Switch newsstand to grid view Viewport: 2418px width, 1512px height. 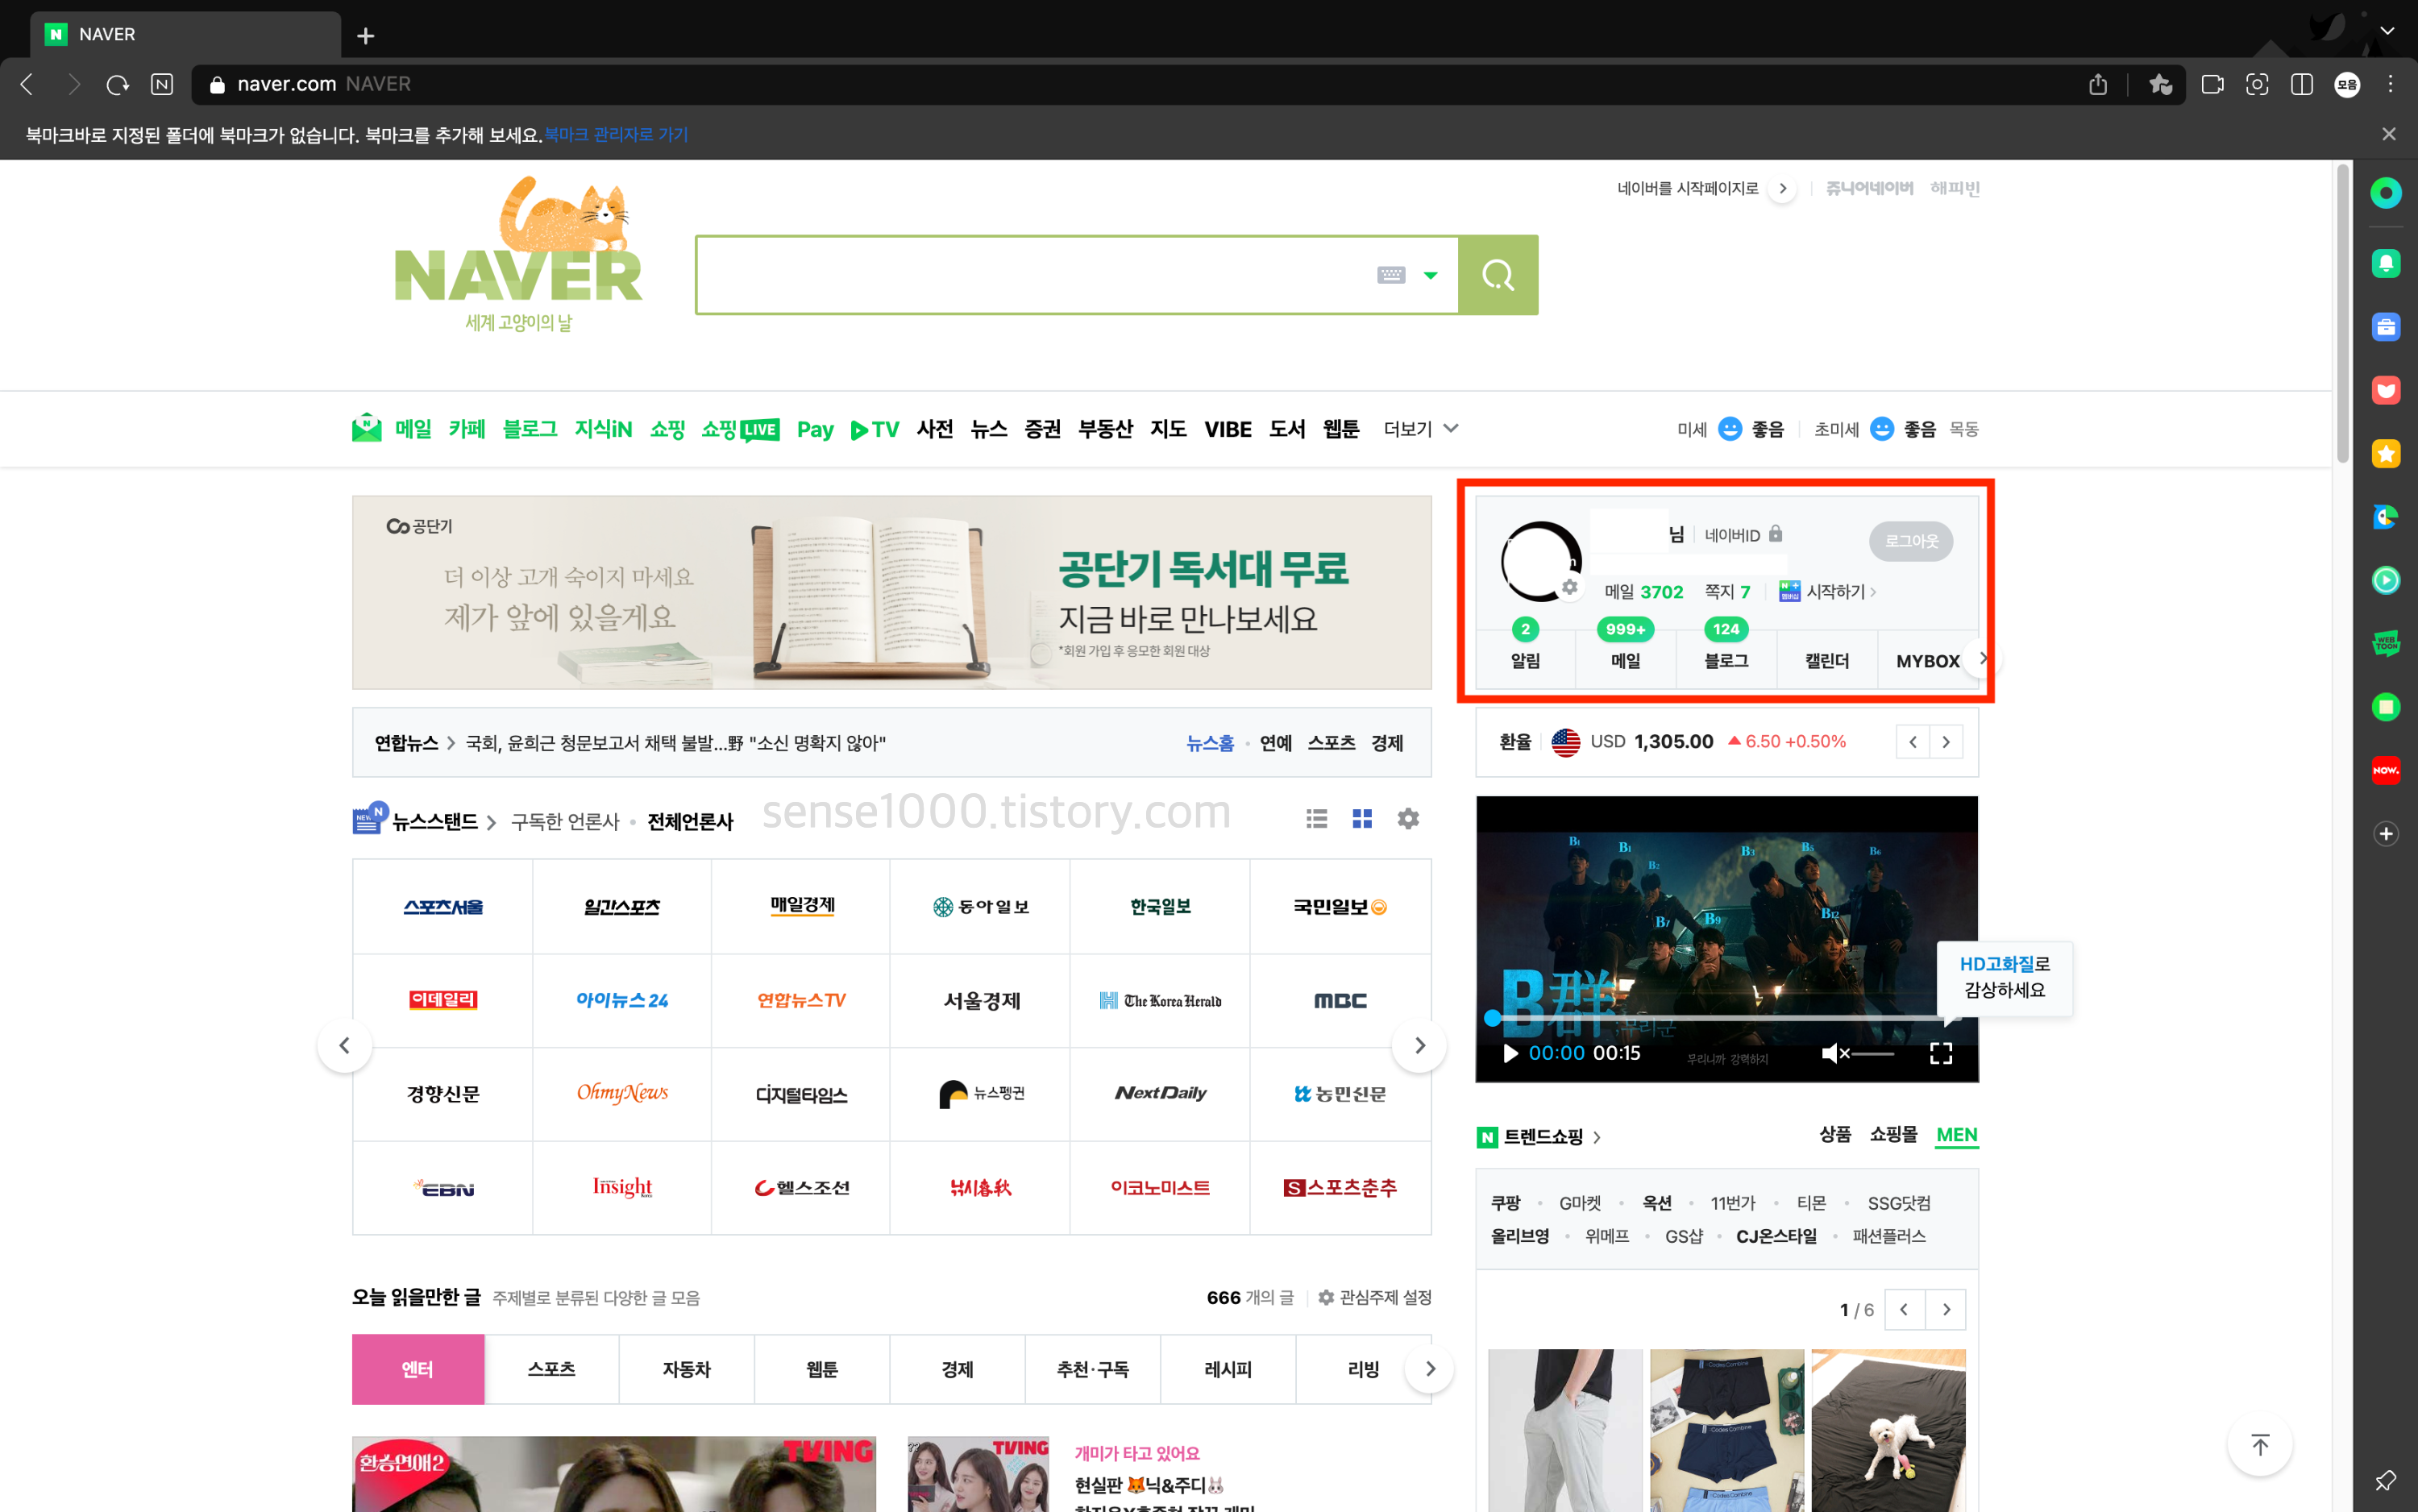click(1362, 818)
